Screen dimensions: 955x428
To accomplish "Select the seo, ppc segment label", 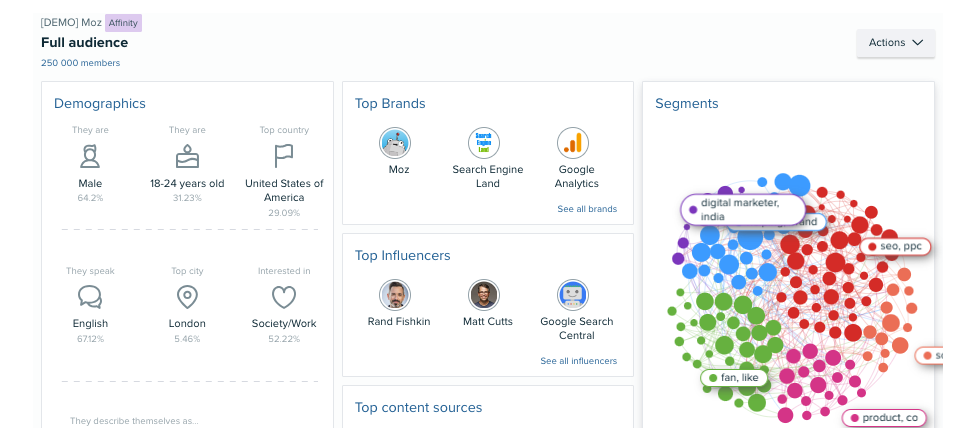I will [895, 247].
